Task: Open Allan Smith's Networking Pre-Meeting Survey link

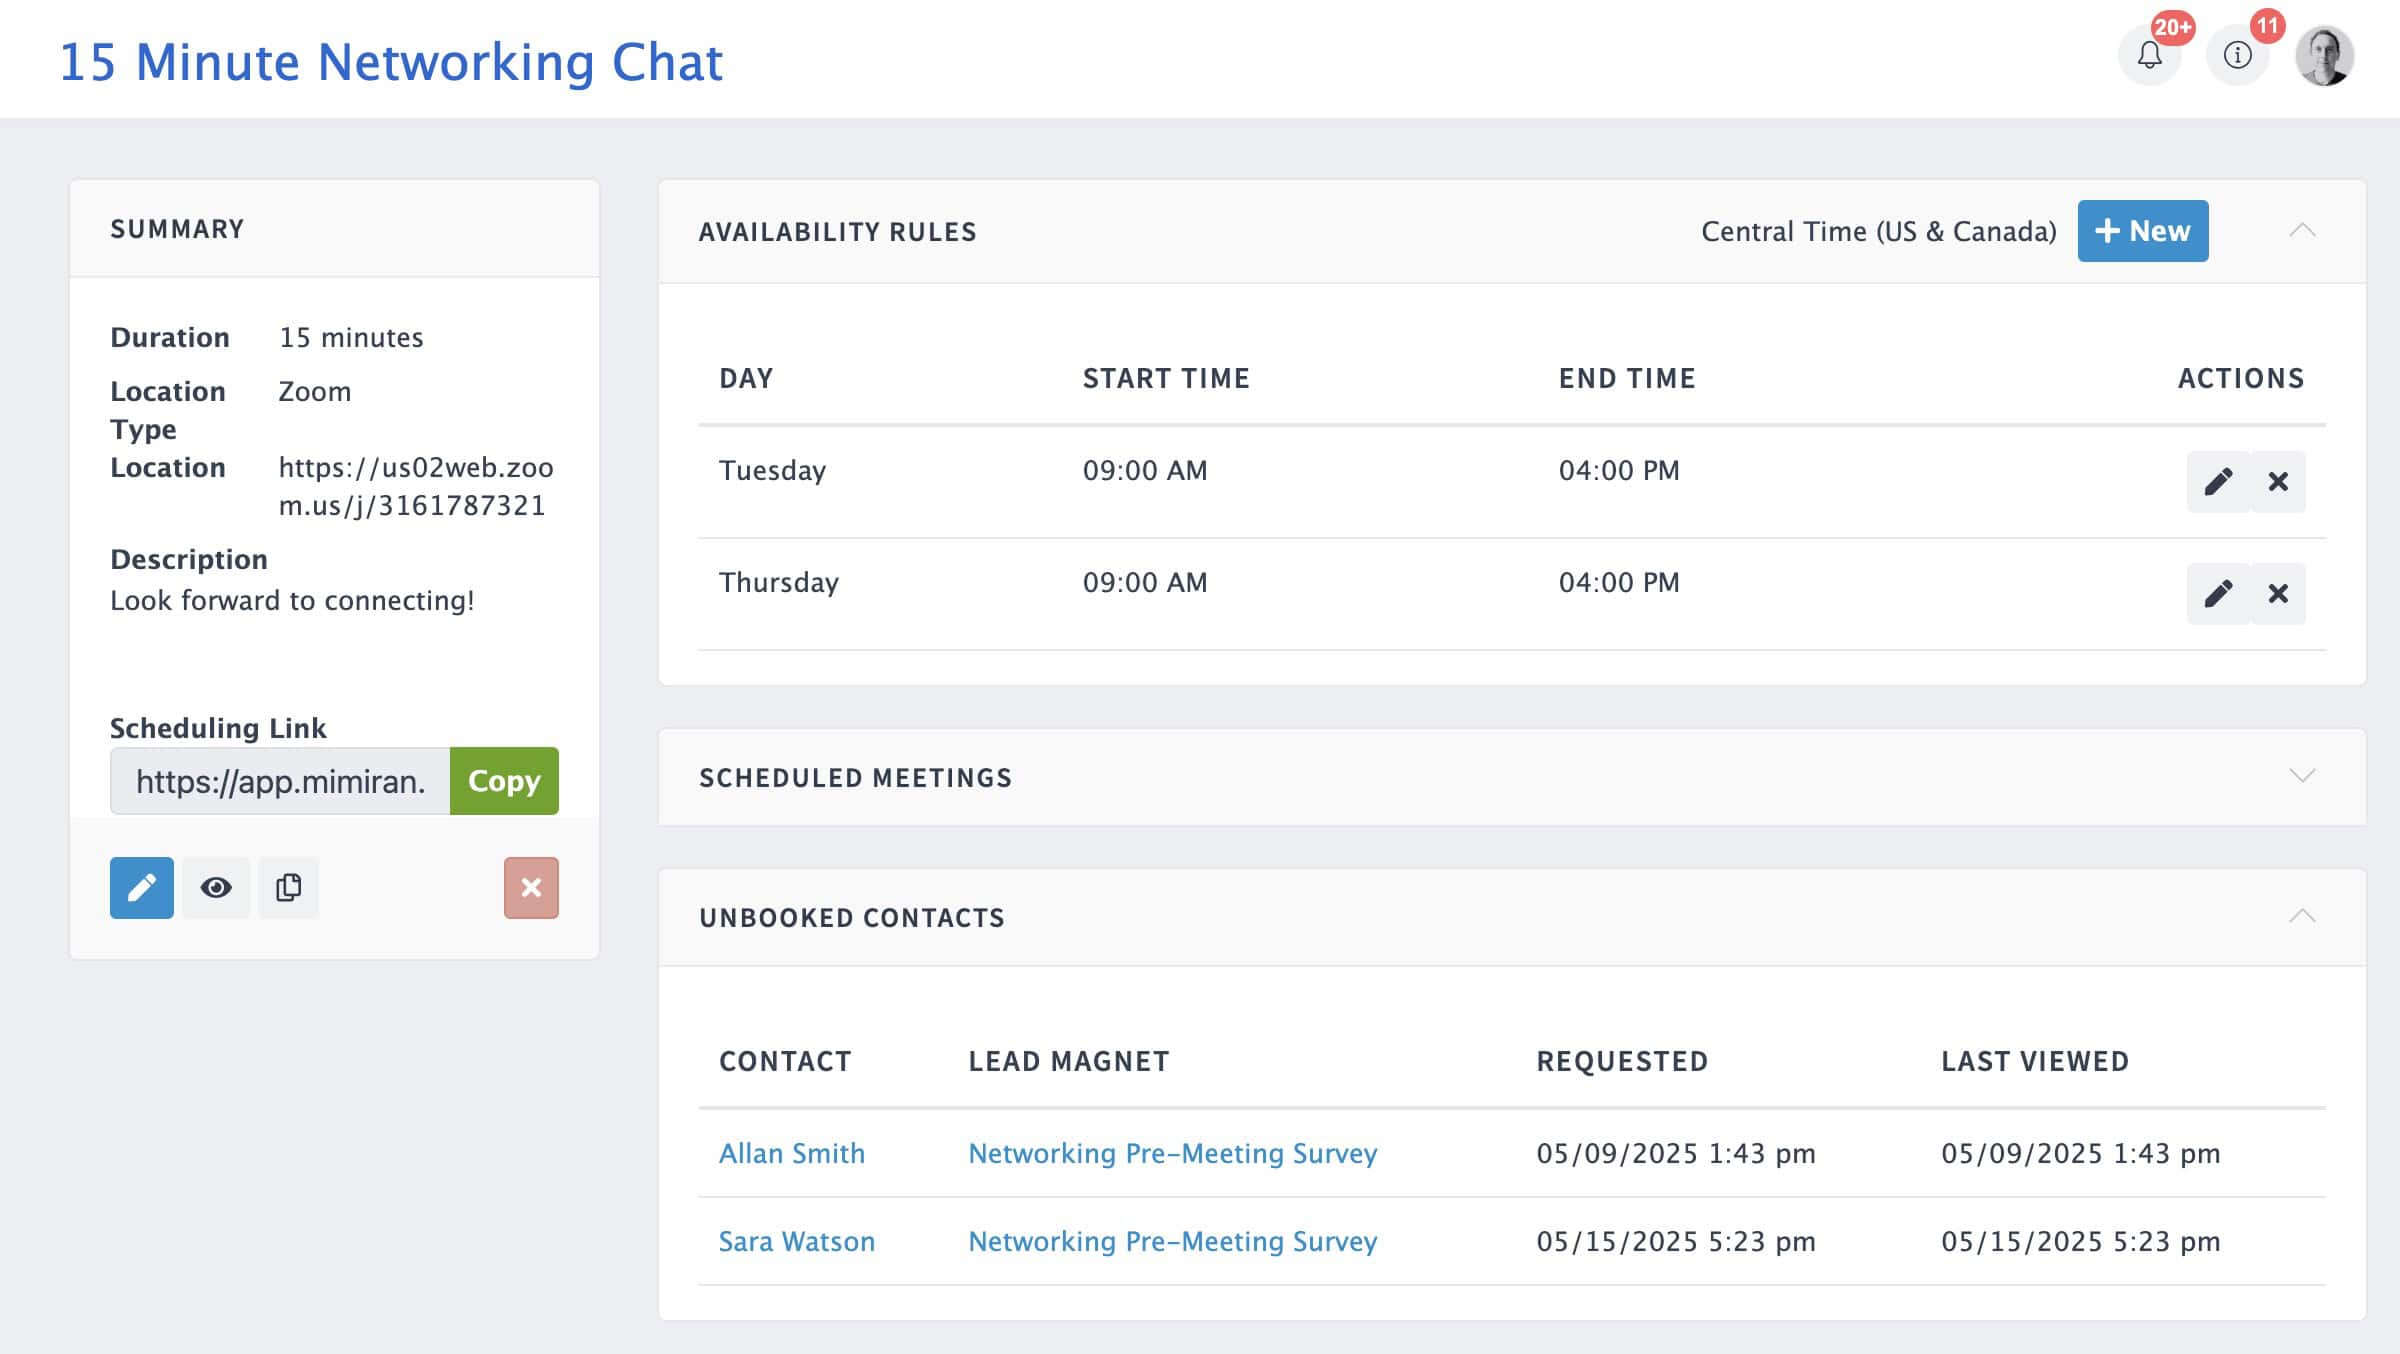Action: pos(1172,1153)
